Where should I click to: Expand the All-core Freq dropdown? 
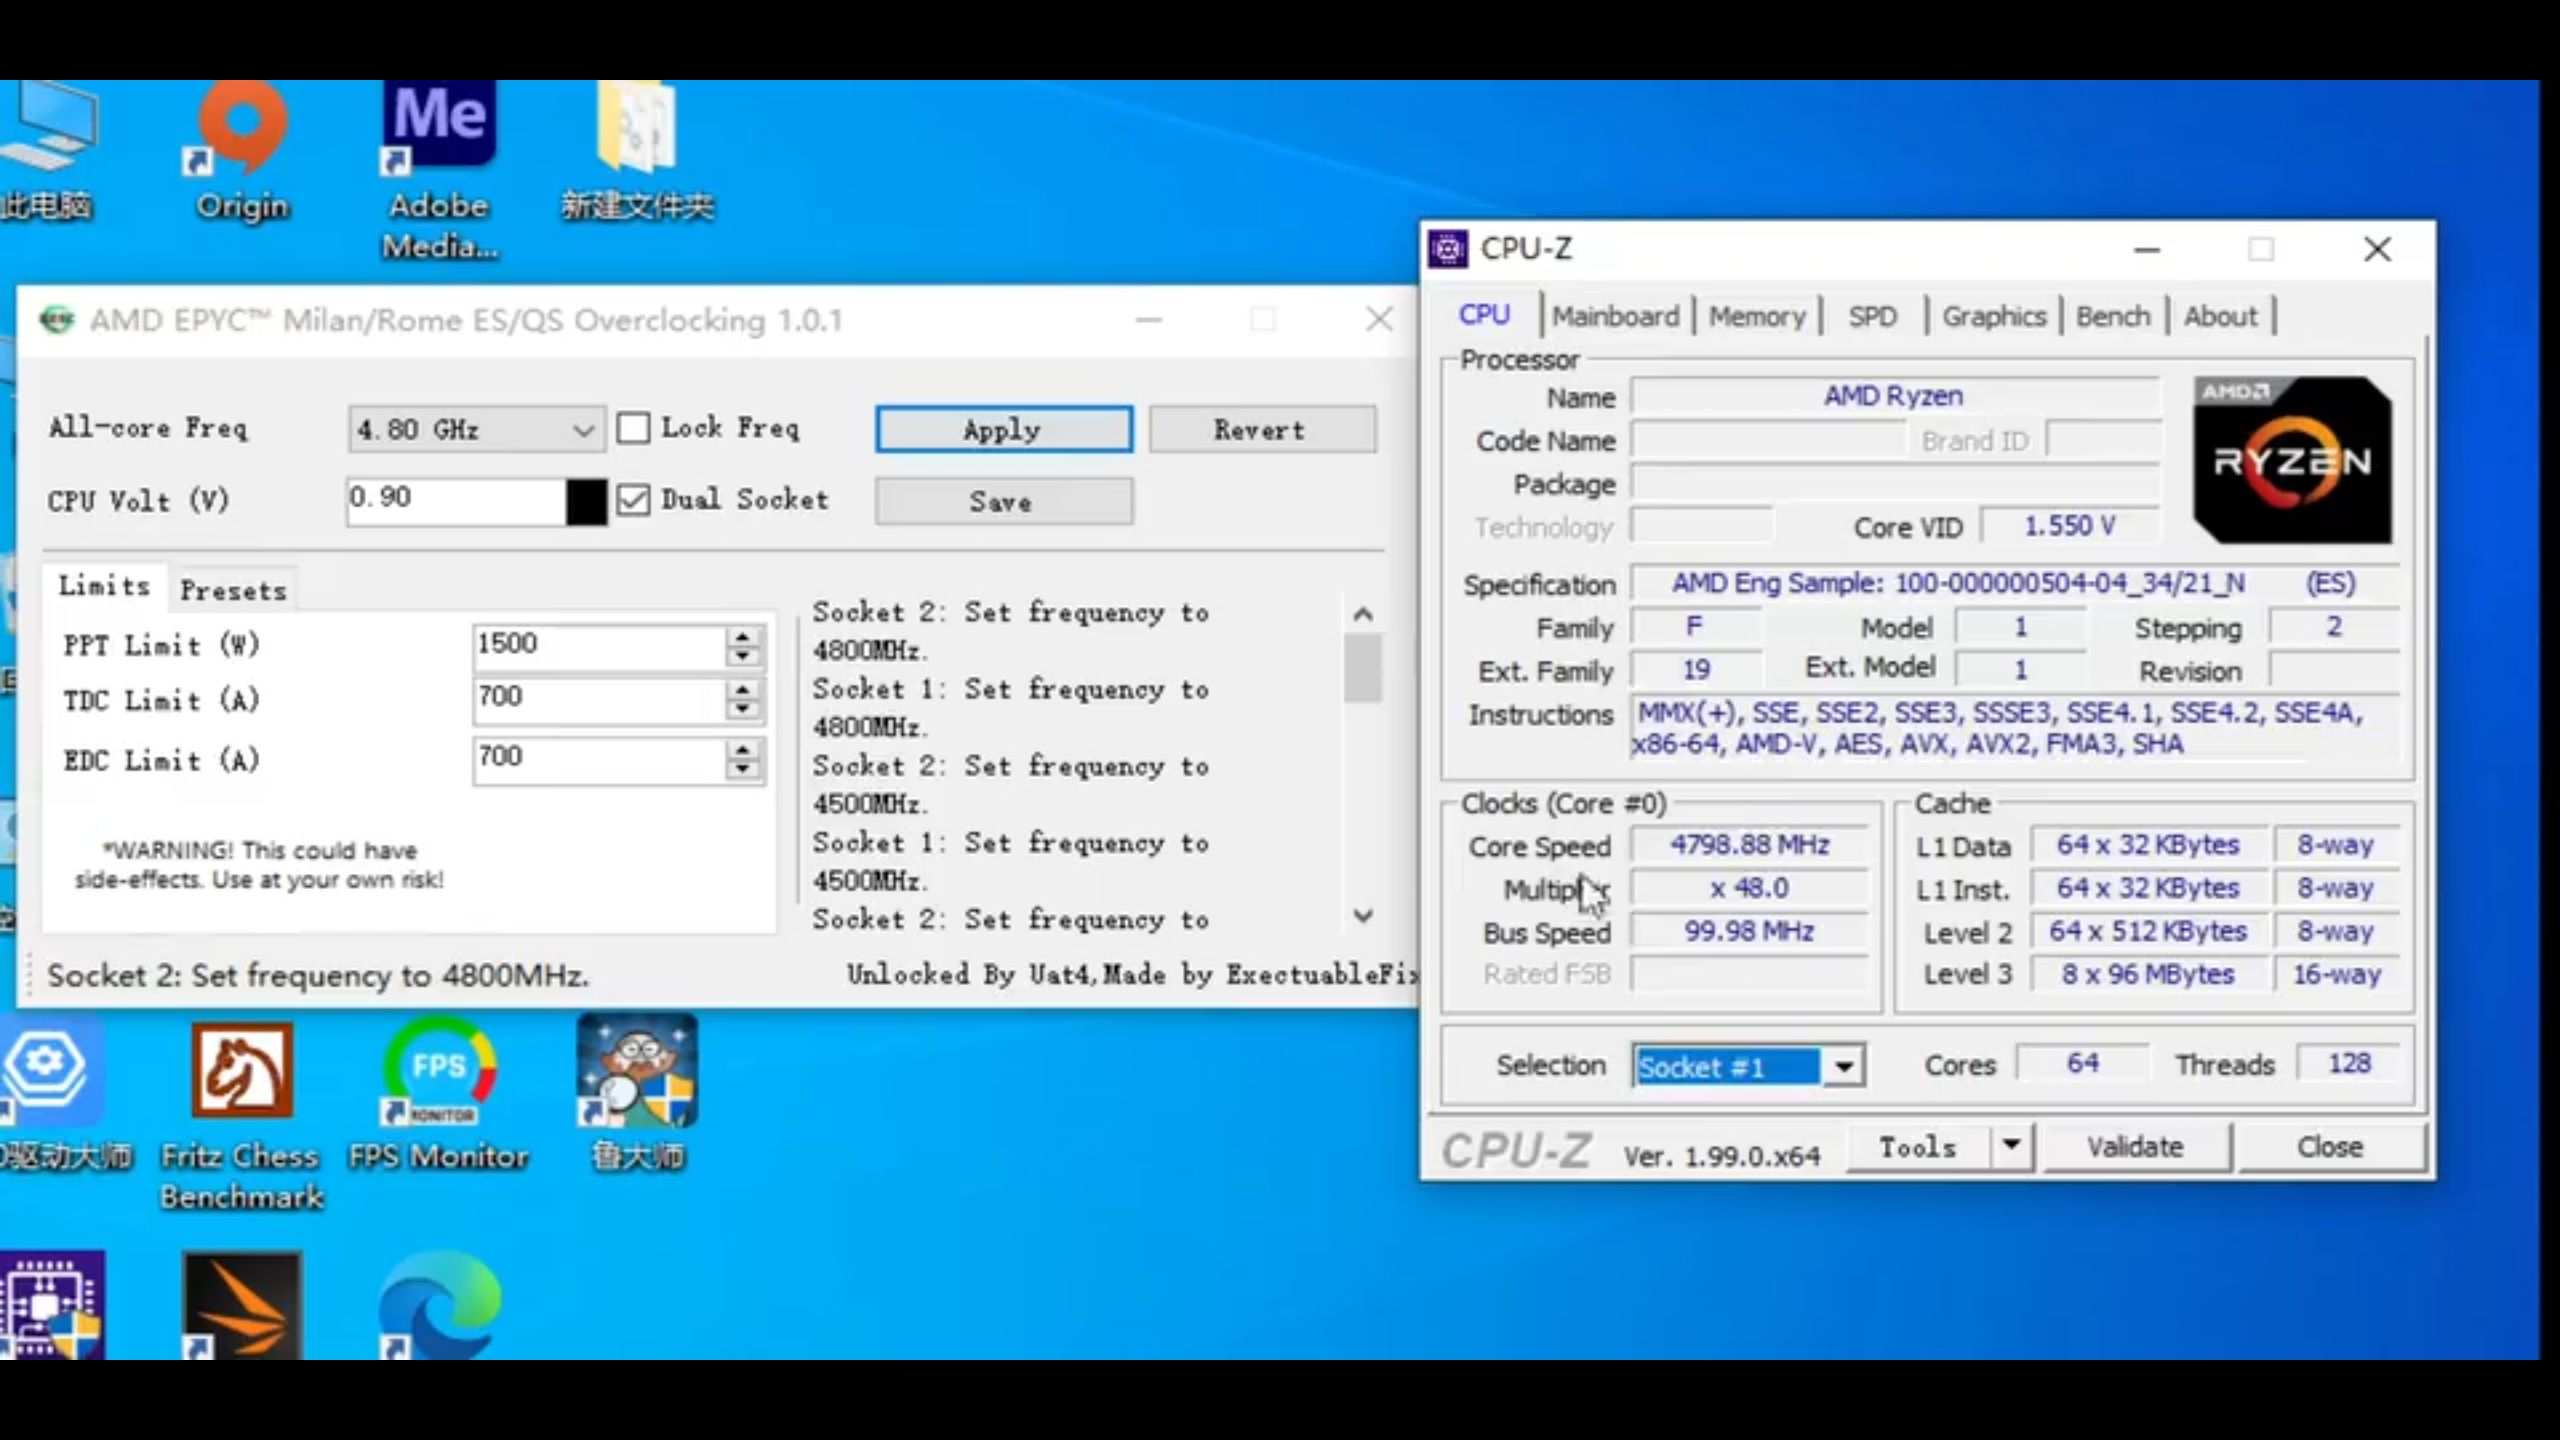[583, 430]
